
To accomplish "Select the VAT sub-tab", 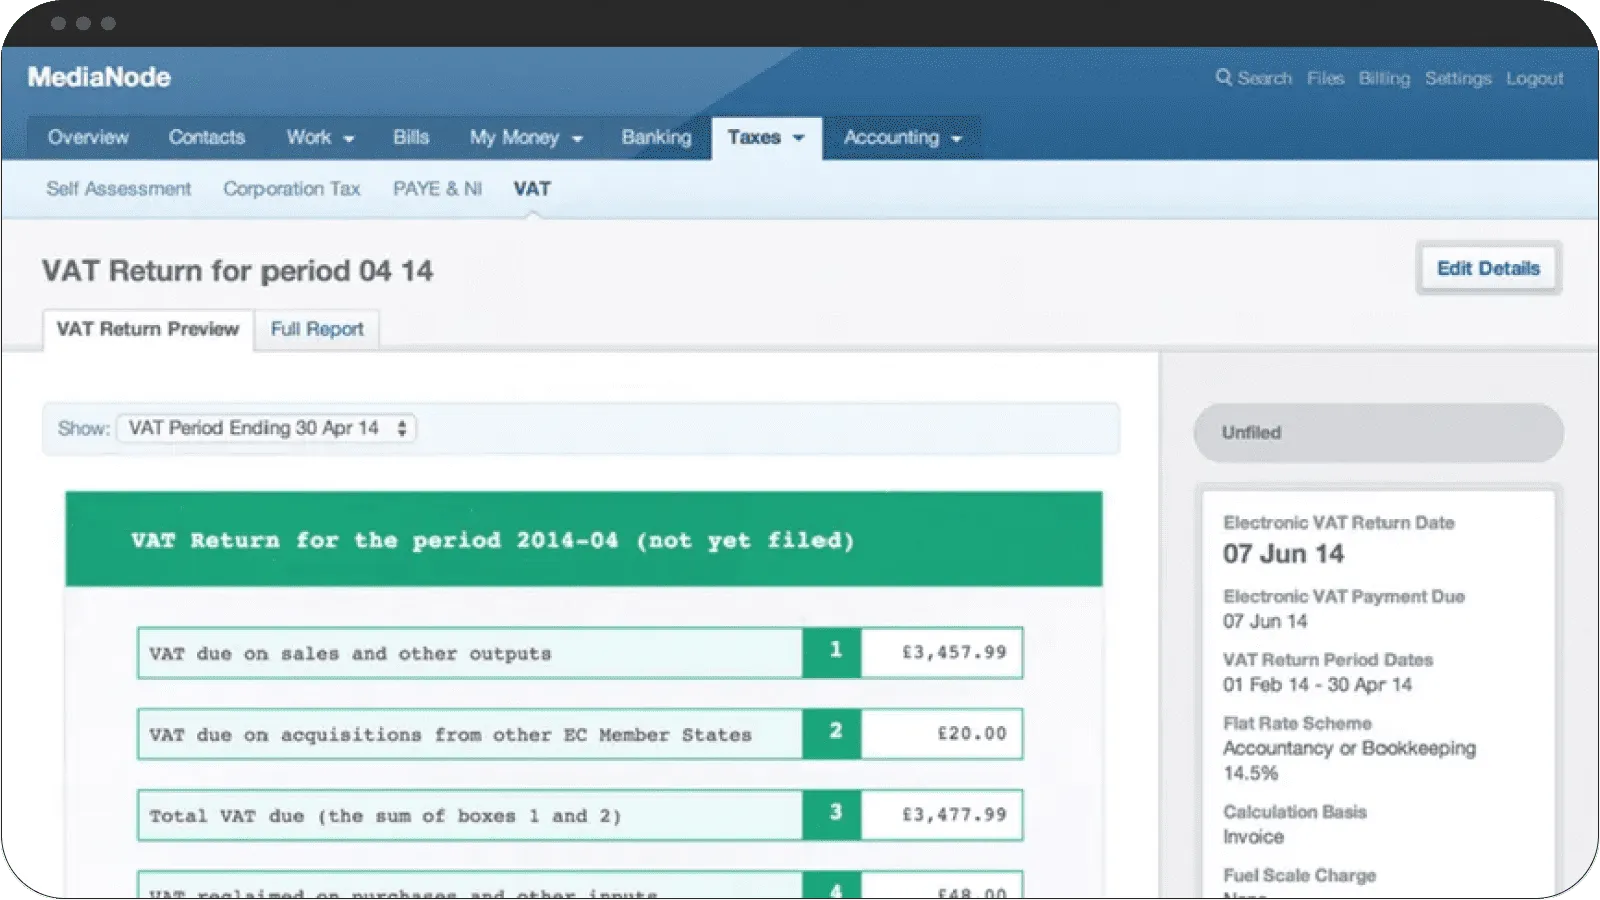I will 532,188.
